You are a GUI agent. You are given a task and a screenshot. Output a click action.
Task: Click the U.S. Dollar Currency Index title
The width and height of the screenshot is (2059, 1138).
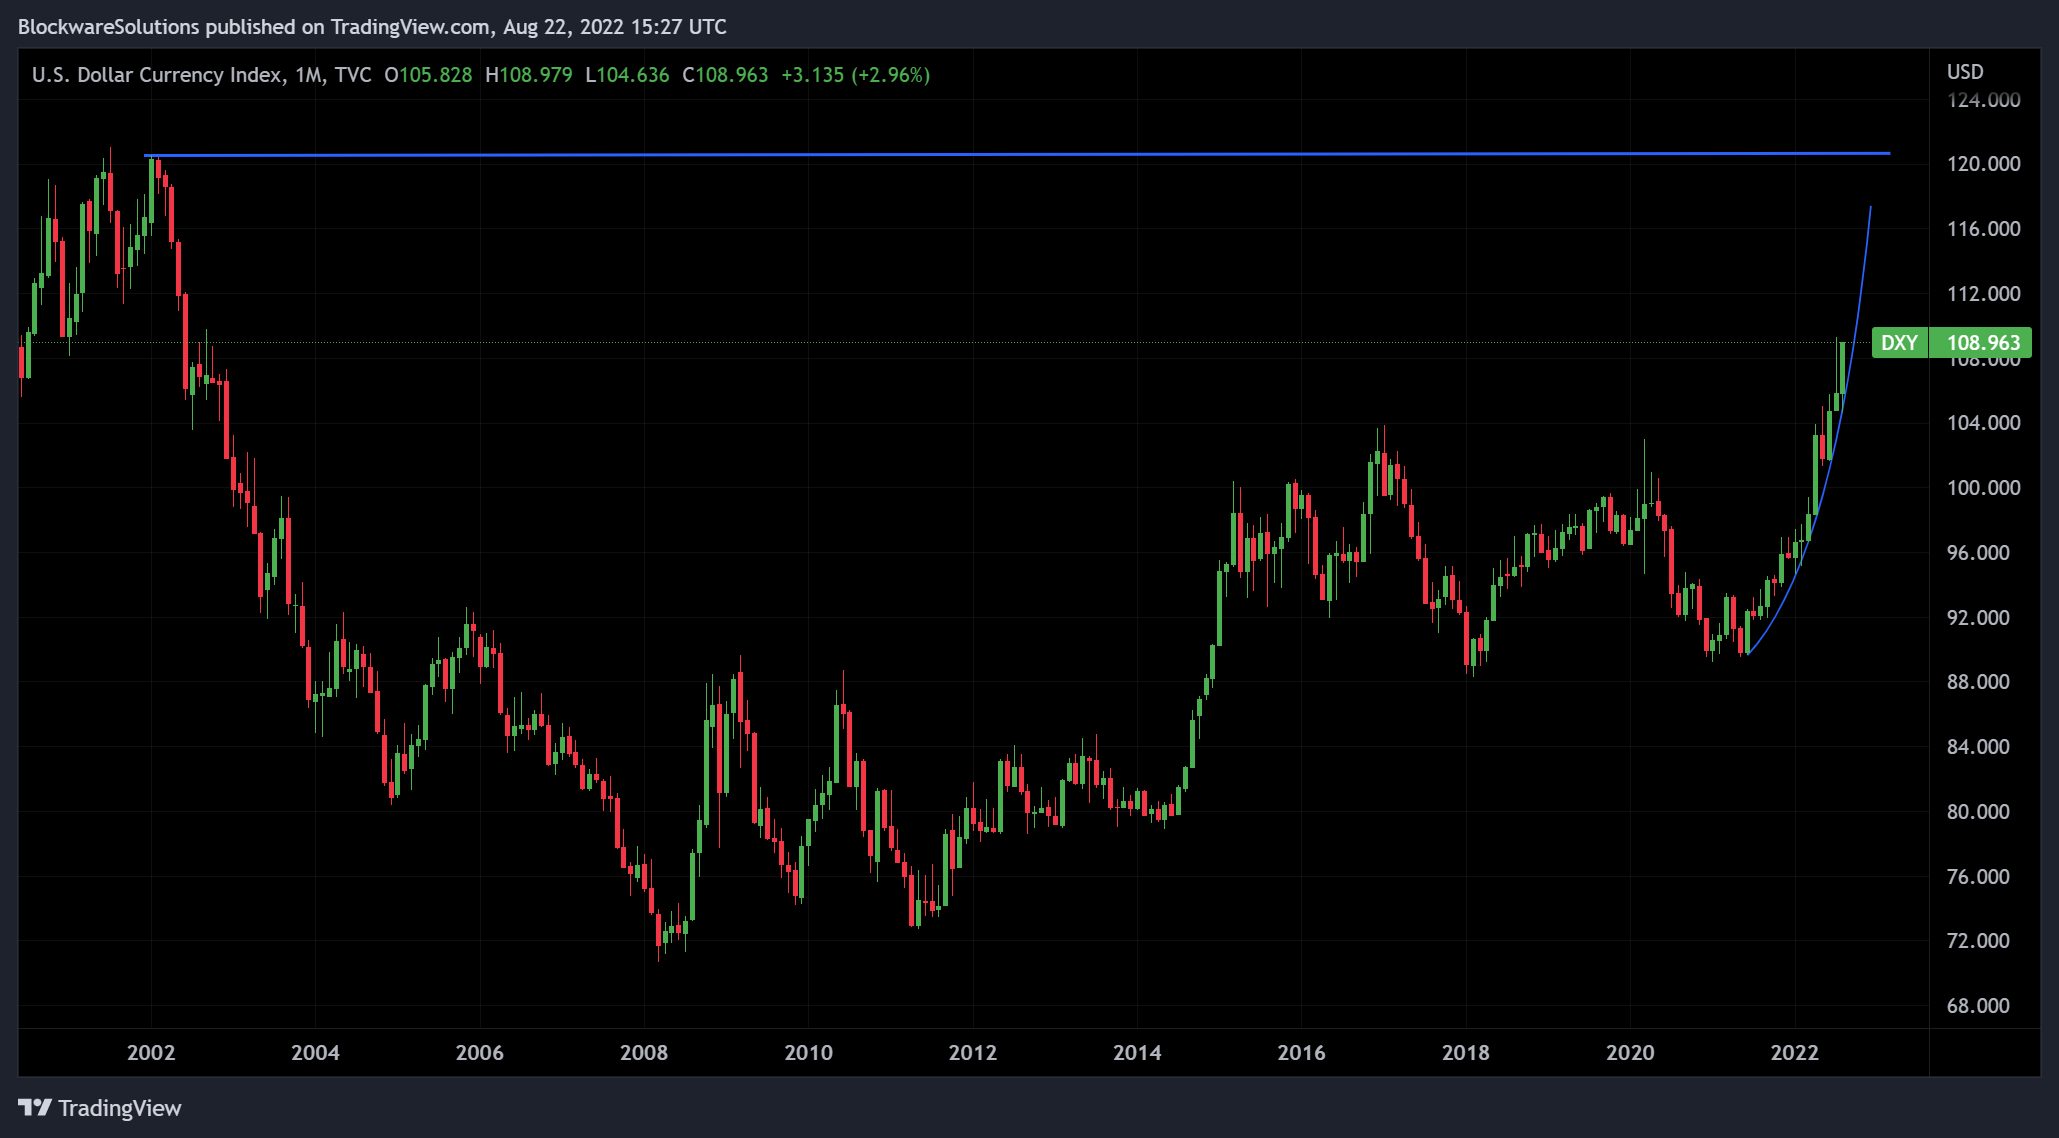156,75
